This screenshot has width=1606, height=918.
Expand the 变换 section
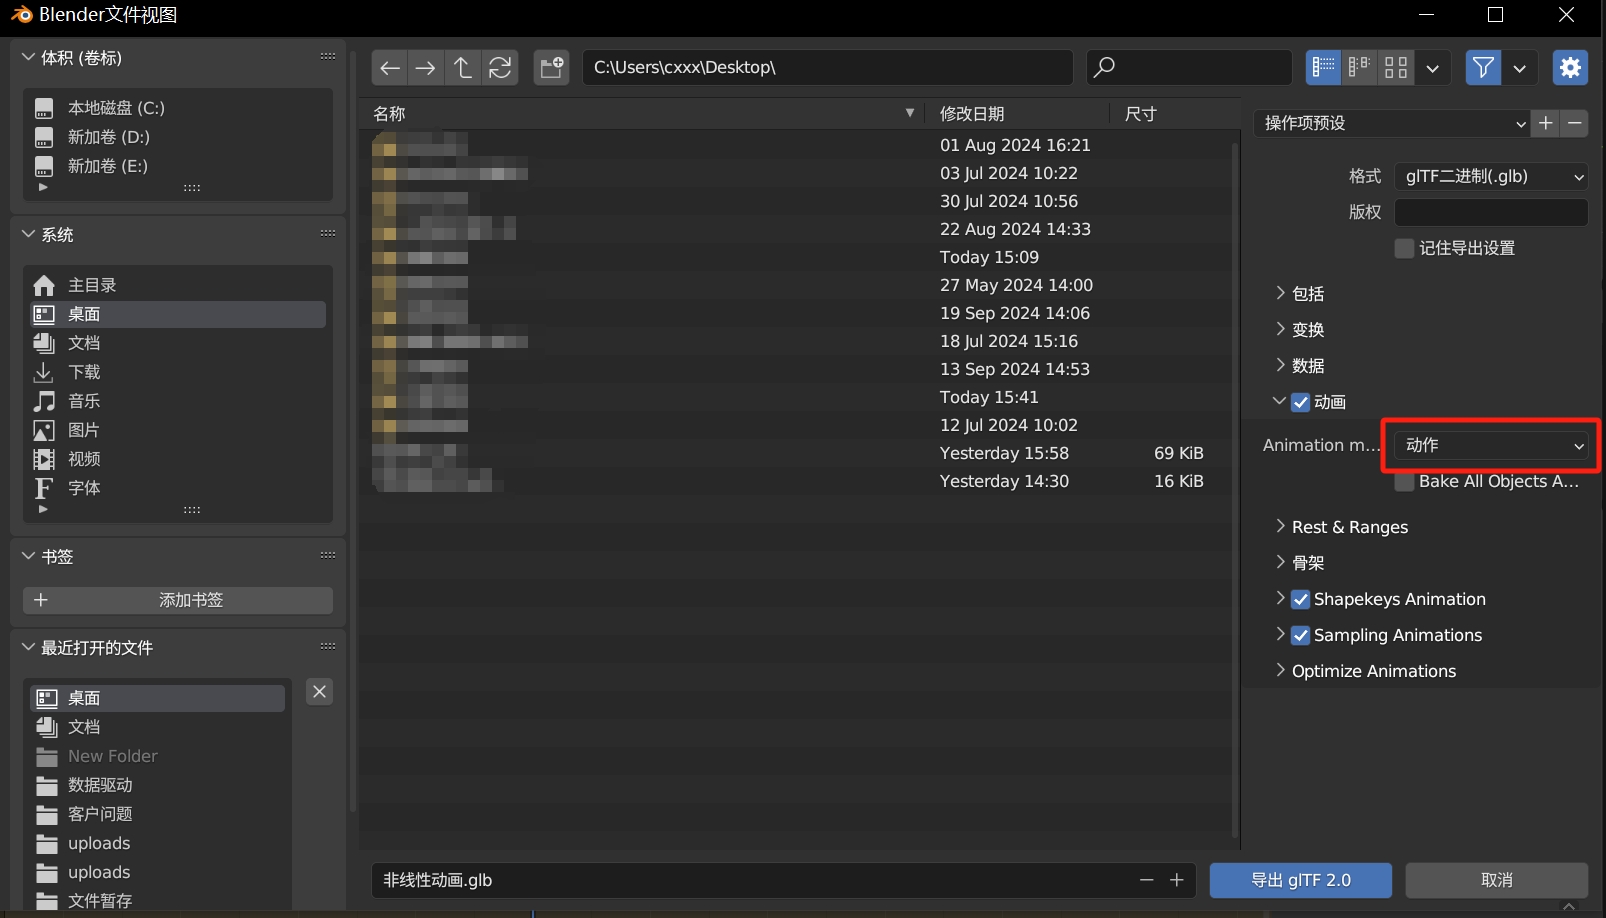click(x=1280, y=329)
